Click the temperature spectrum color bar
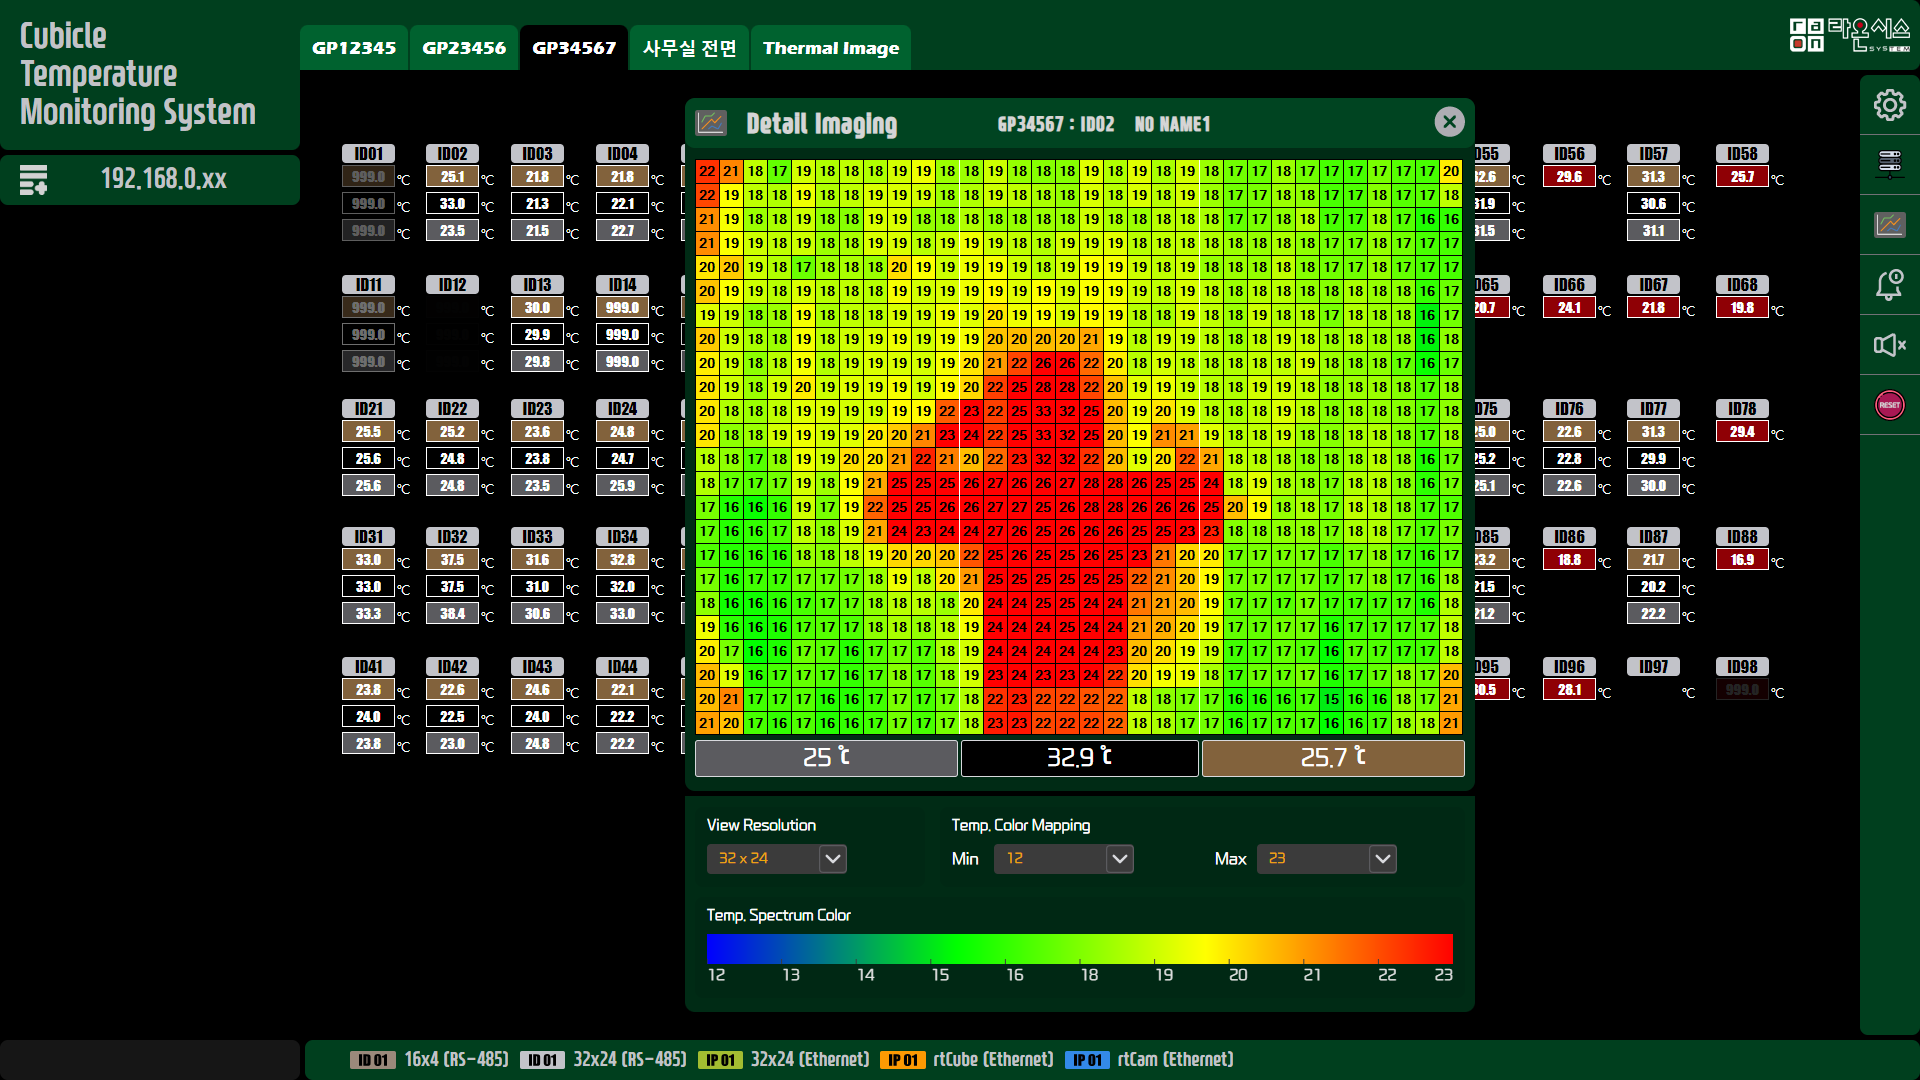Screen dimensions: 1920x1080 click(x=1080, y=948)
